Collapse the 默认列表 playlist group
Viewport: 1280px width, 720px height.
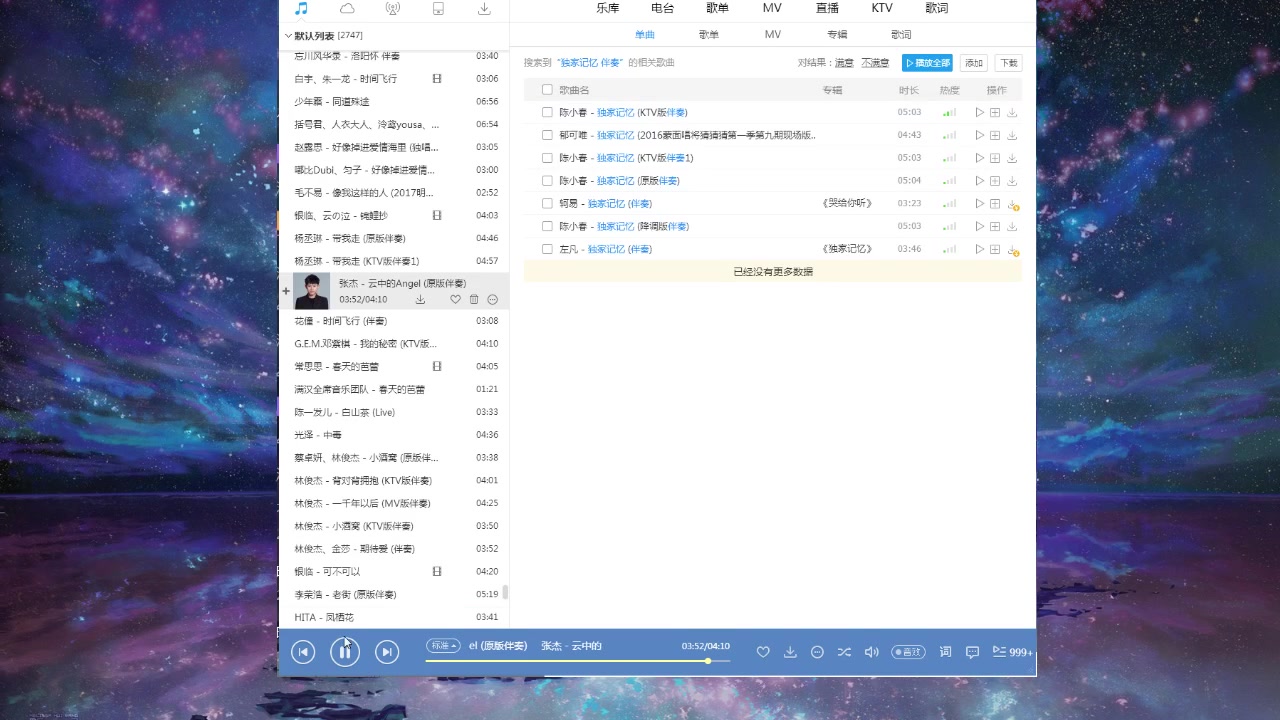[x=289, y=35]
